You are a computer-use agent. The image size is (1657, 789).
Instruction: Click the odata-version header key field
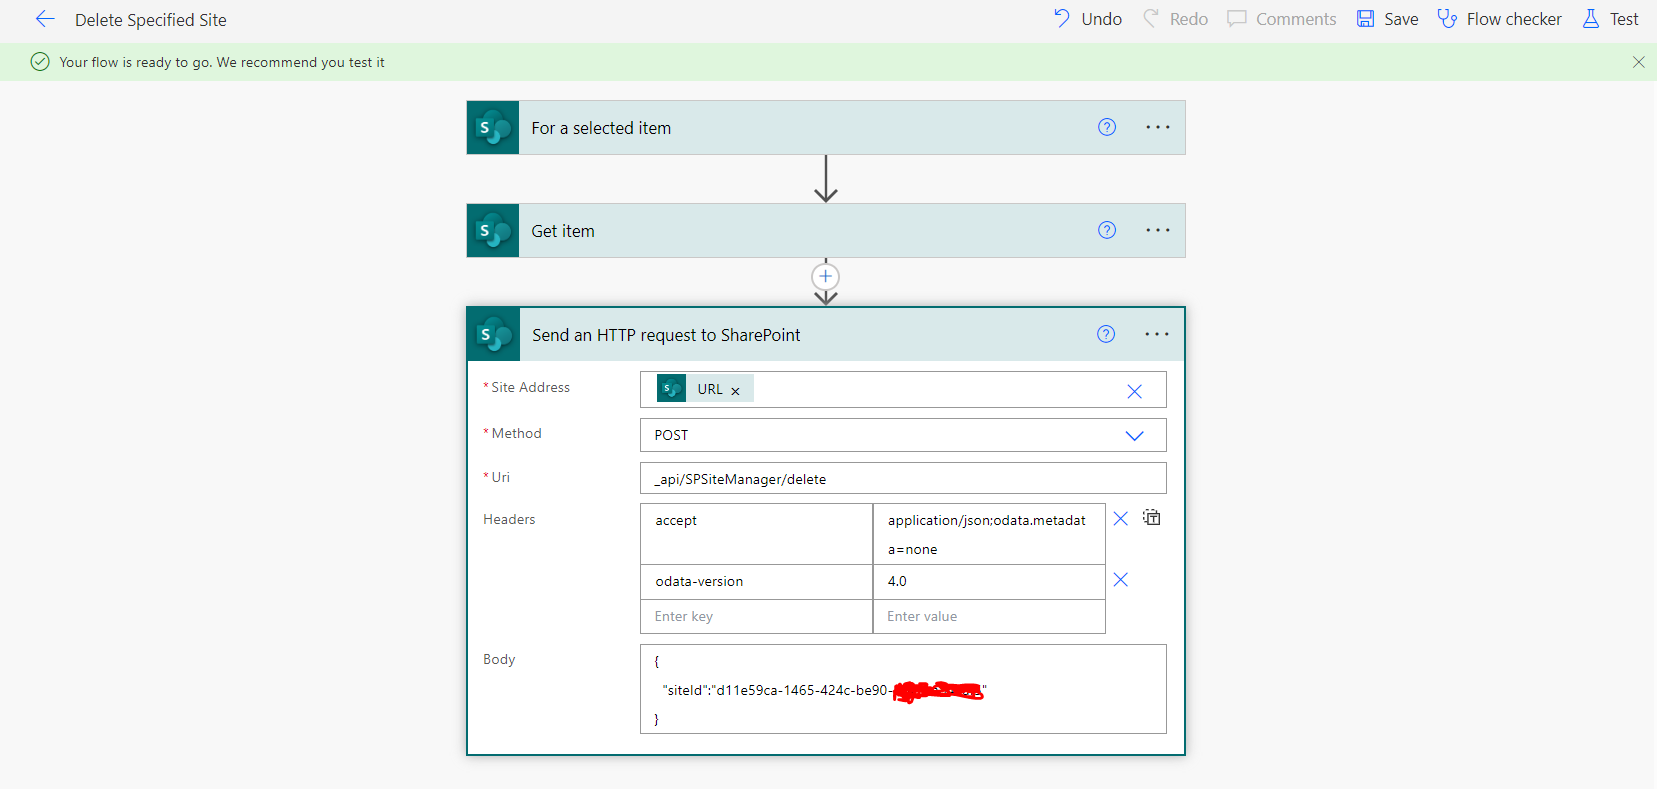pyautogui.click(x=756, y=582)
